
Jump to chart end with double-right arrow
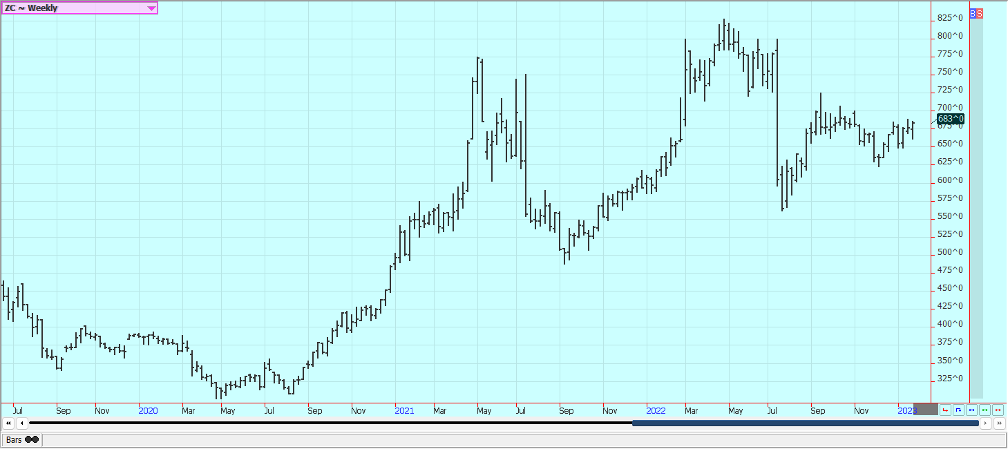999,423
